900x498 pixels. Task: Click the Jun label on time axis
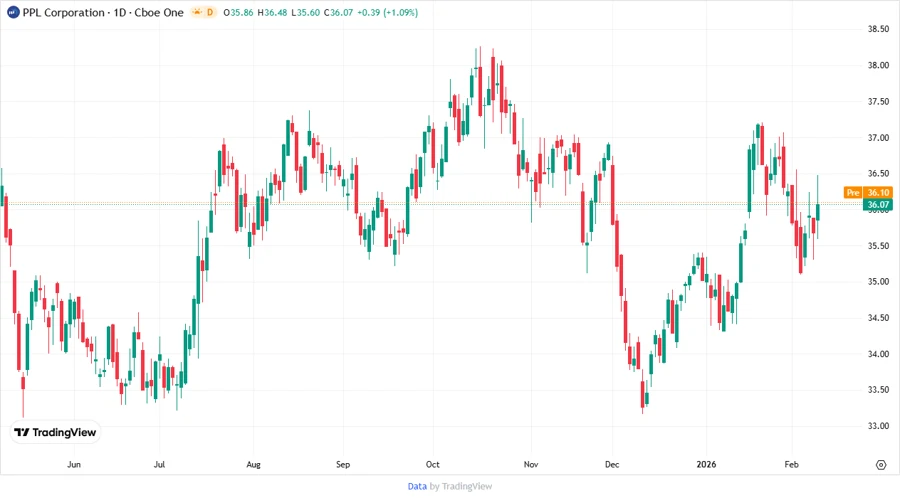(x=74, y=464)
